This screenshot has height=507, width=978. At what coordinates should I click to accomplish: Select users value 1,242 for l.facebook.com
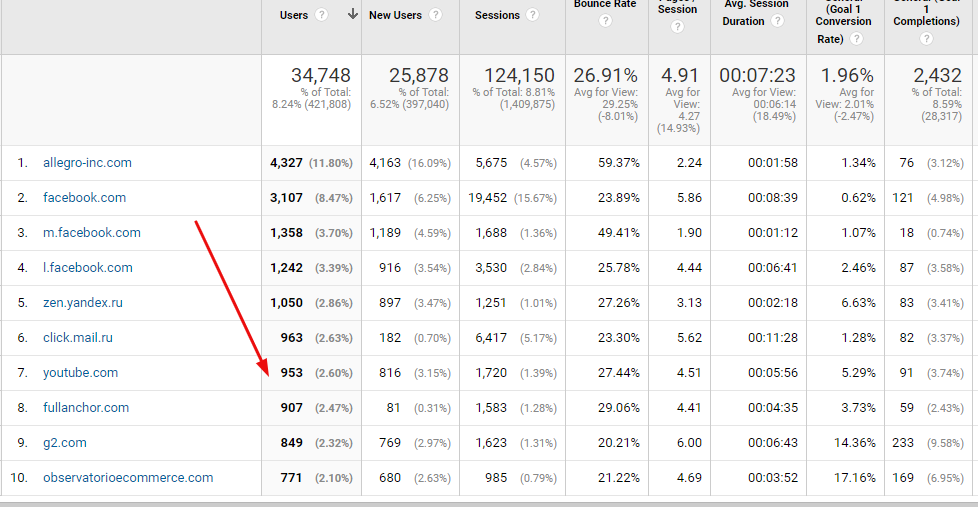(286, 268)
